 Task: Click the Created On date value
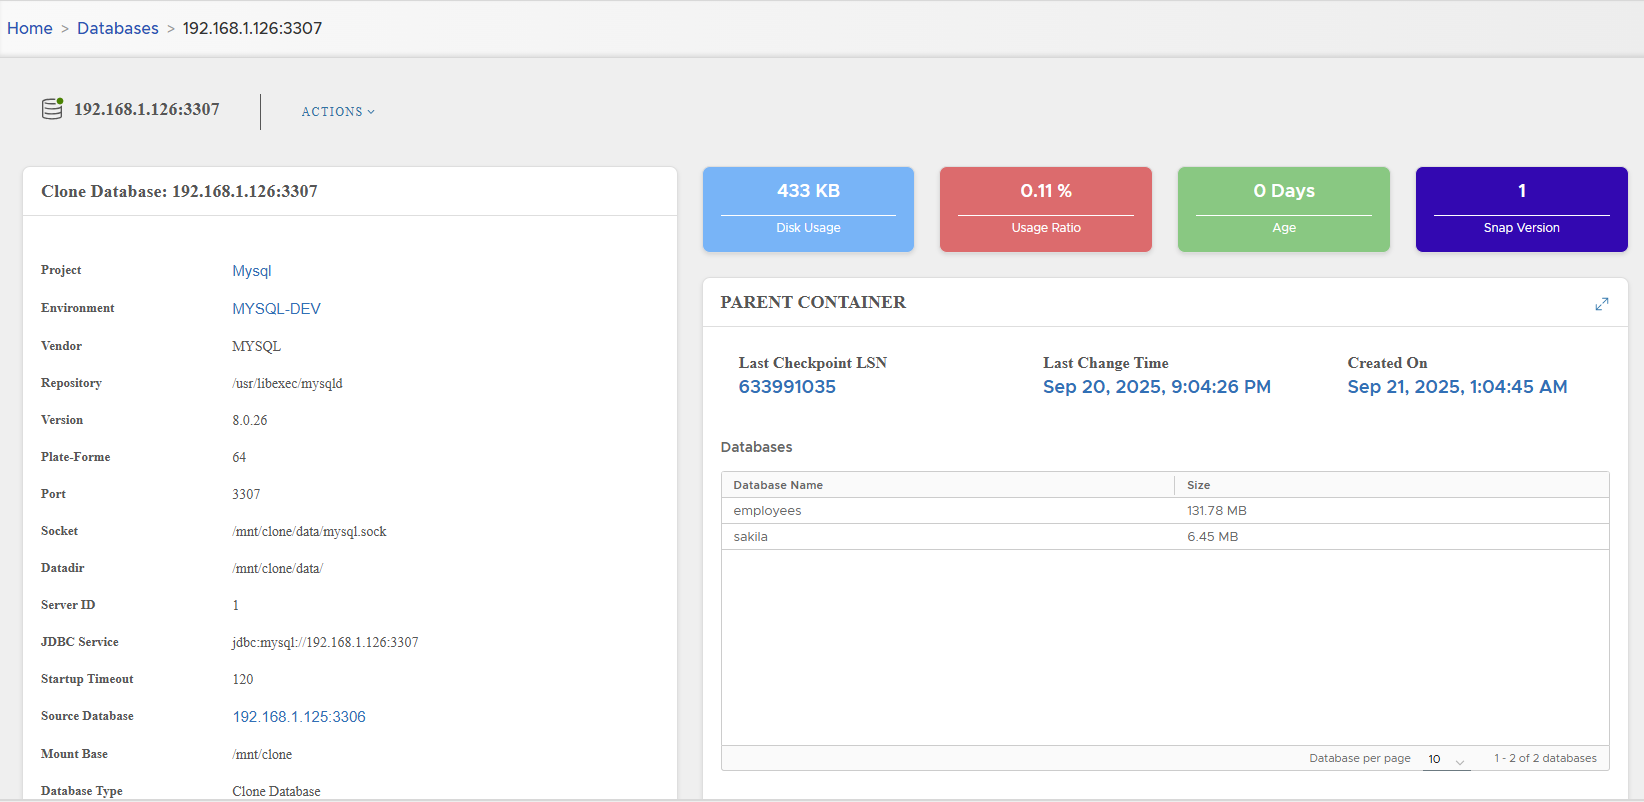1457,387
